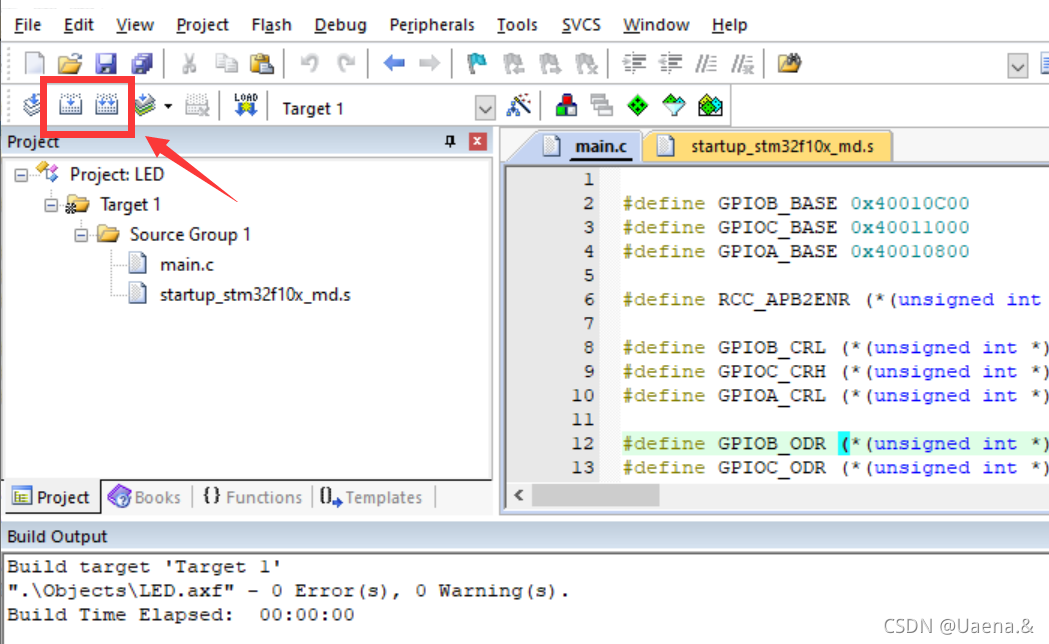Undo last edit
1049x644 pixels.
(309, 64)
